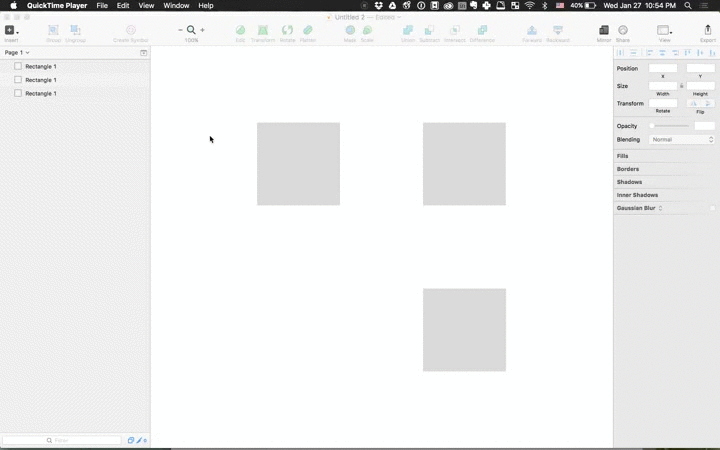Click the Export toolbar icon
Screen dimensions: 720x450
(708, 30)
